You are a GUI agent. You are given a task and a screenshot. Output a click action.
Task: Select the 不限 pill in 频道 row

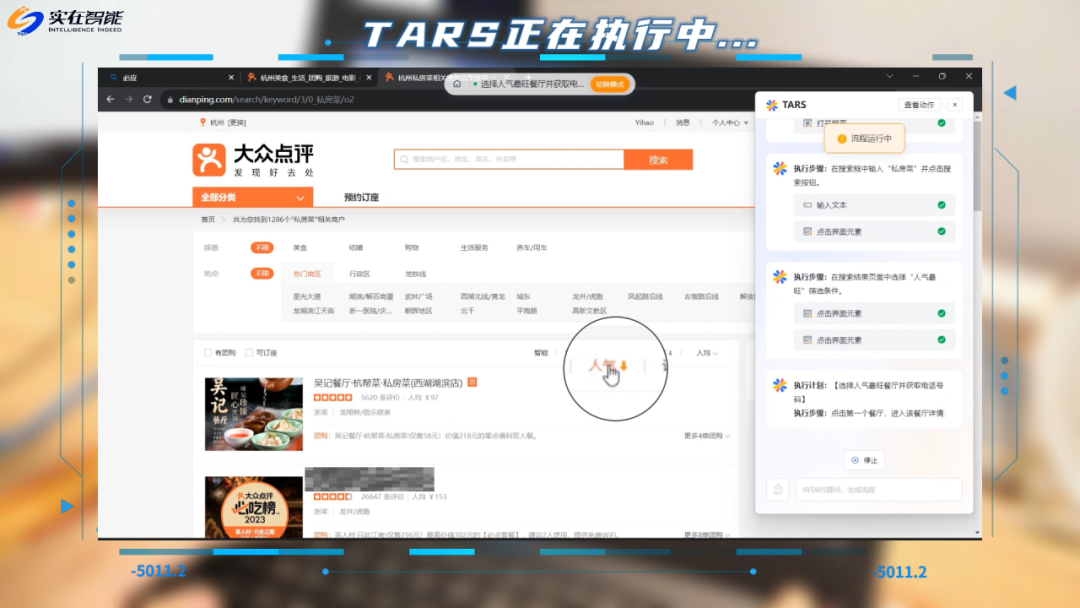(x=262, y=247)
